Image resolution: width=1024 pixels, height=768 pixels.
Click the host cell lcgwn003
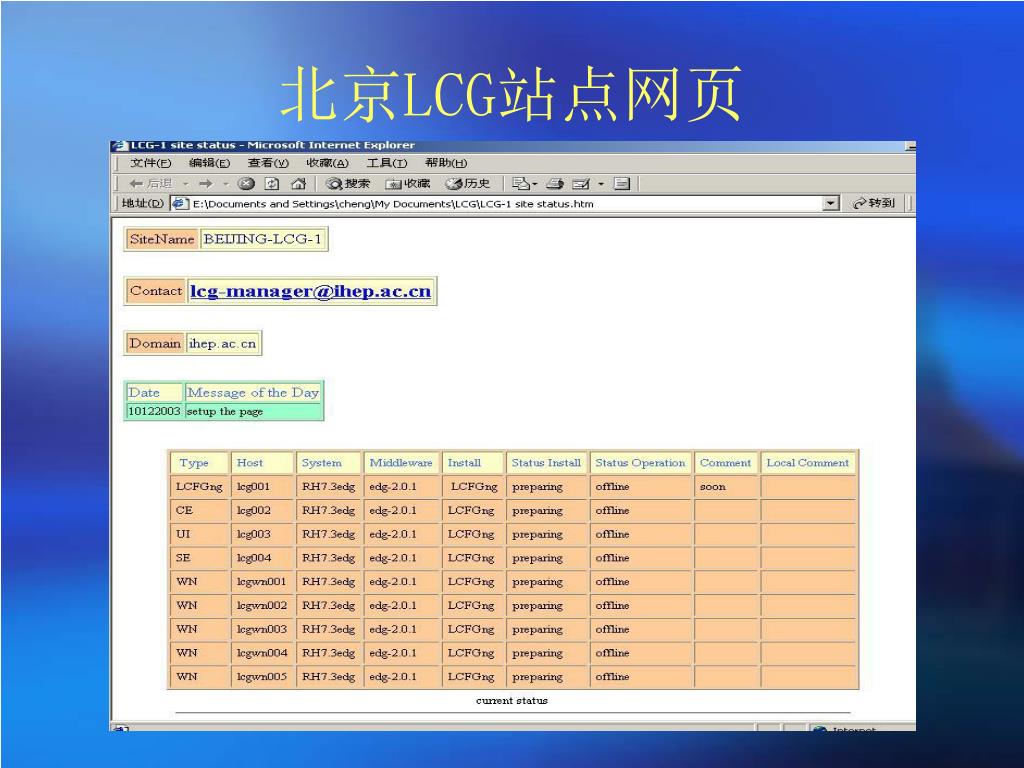261,630
